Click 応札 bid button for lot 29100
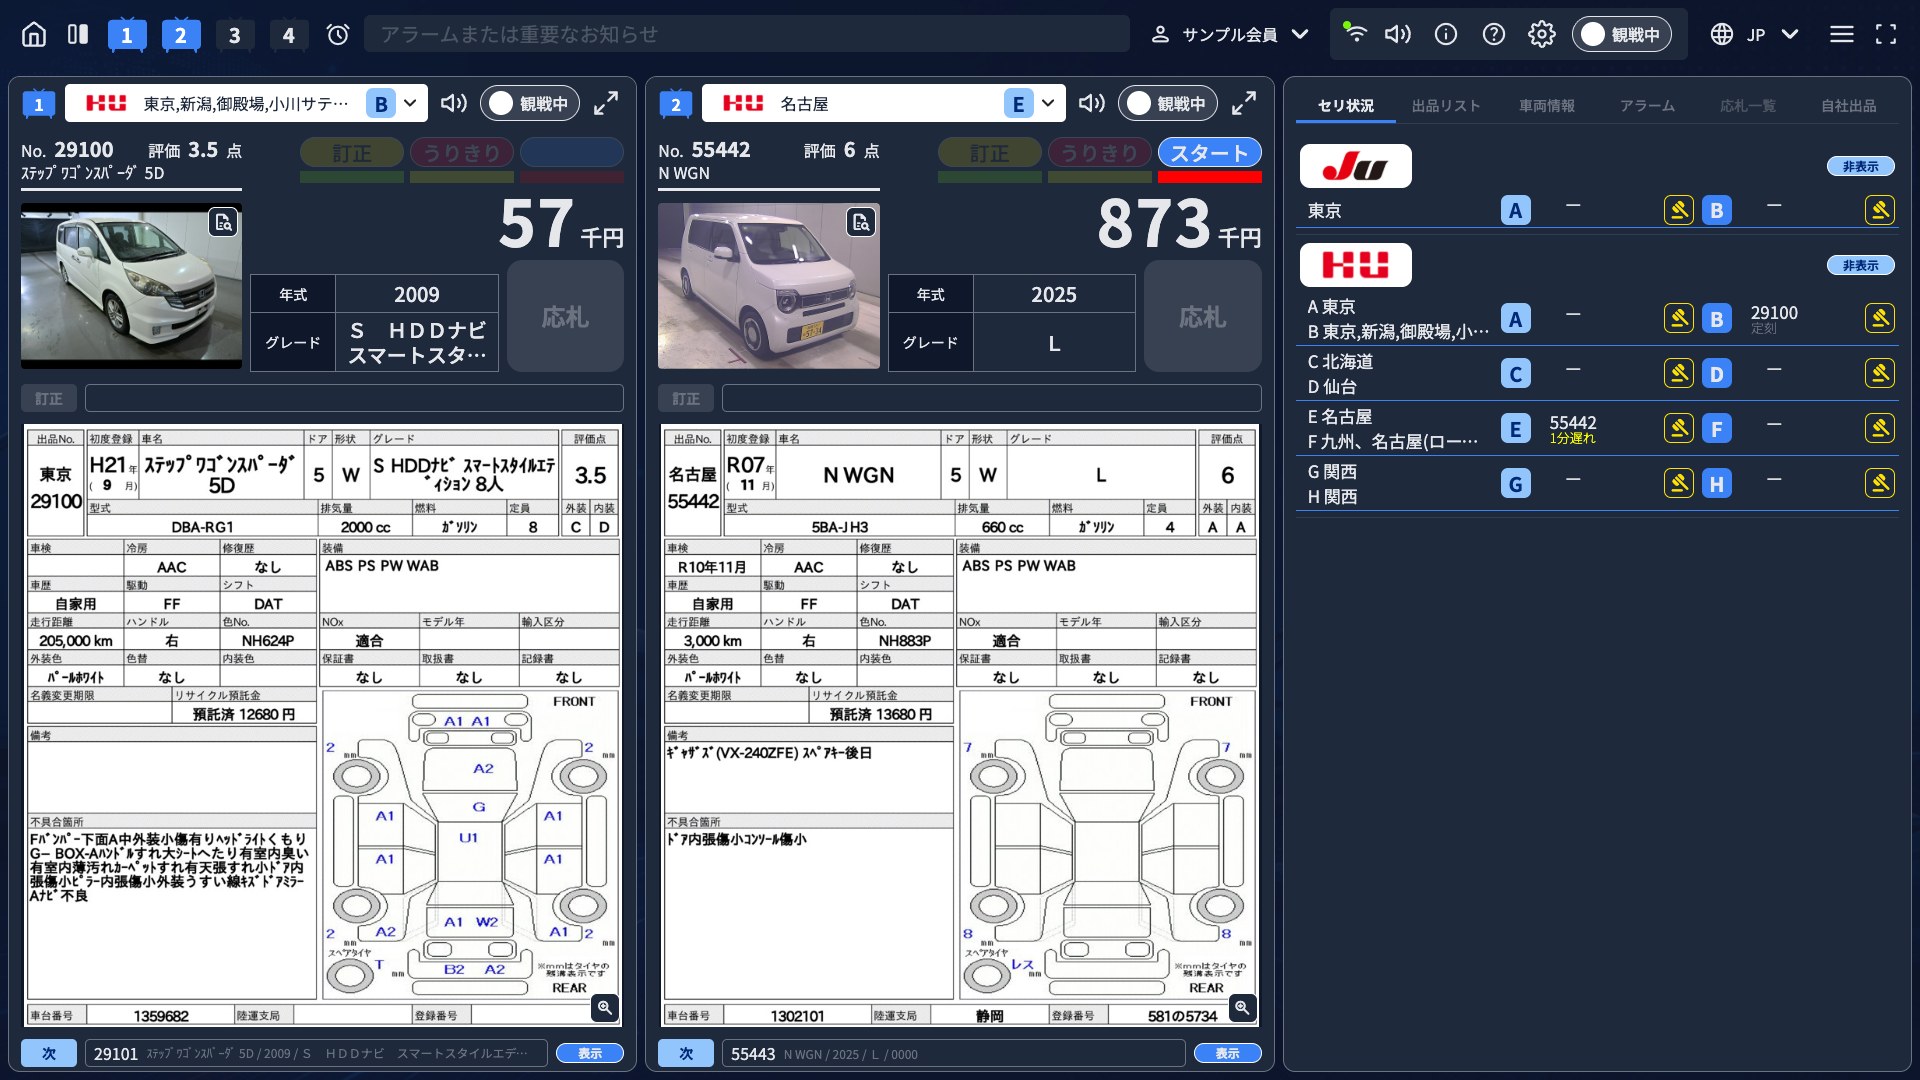The image size is (1920, 1080). 565,317
